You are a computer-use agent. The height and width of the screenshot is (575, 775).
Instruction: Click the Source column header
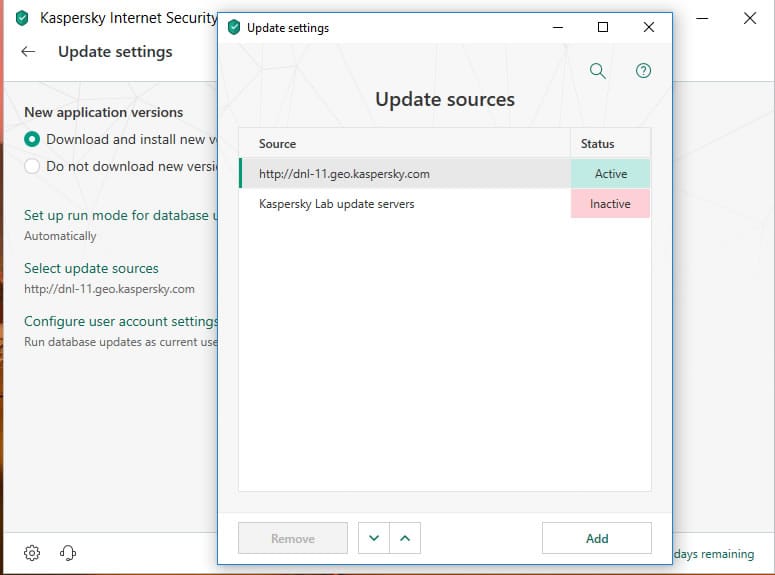pos(277,144)
